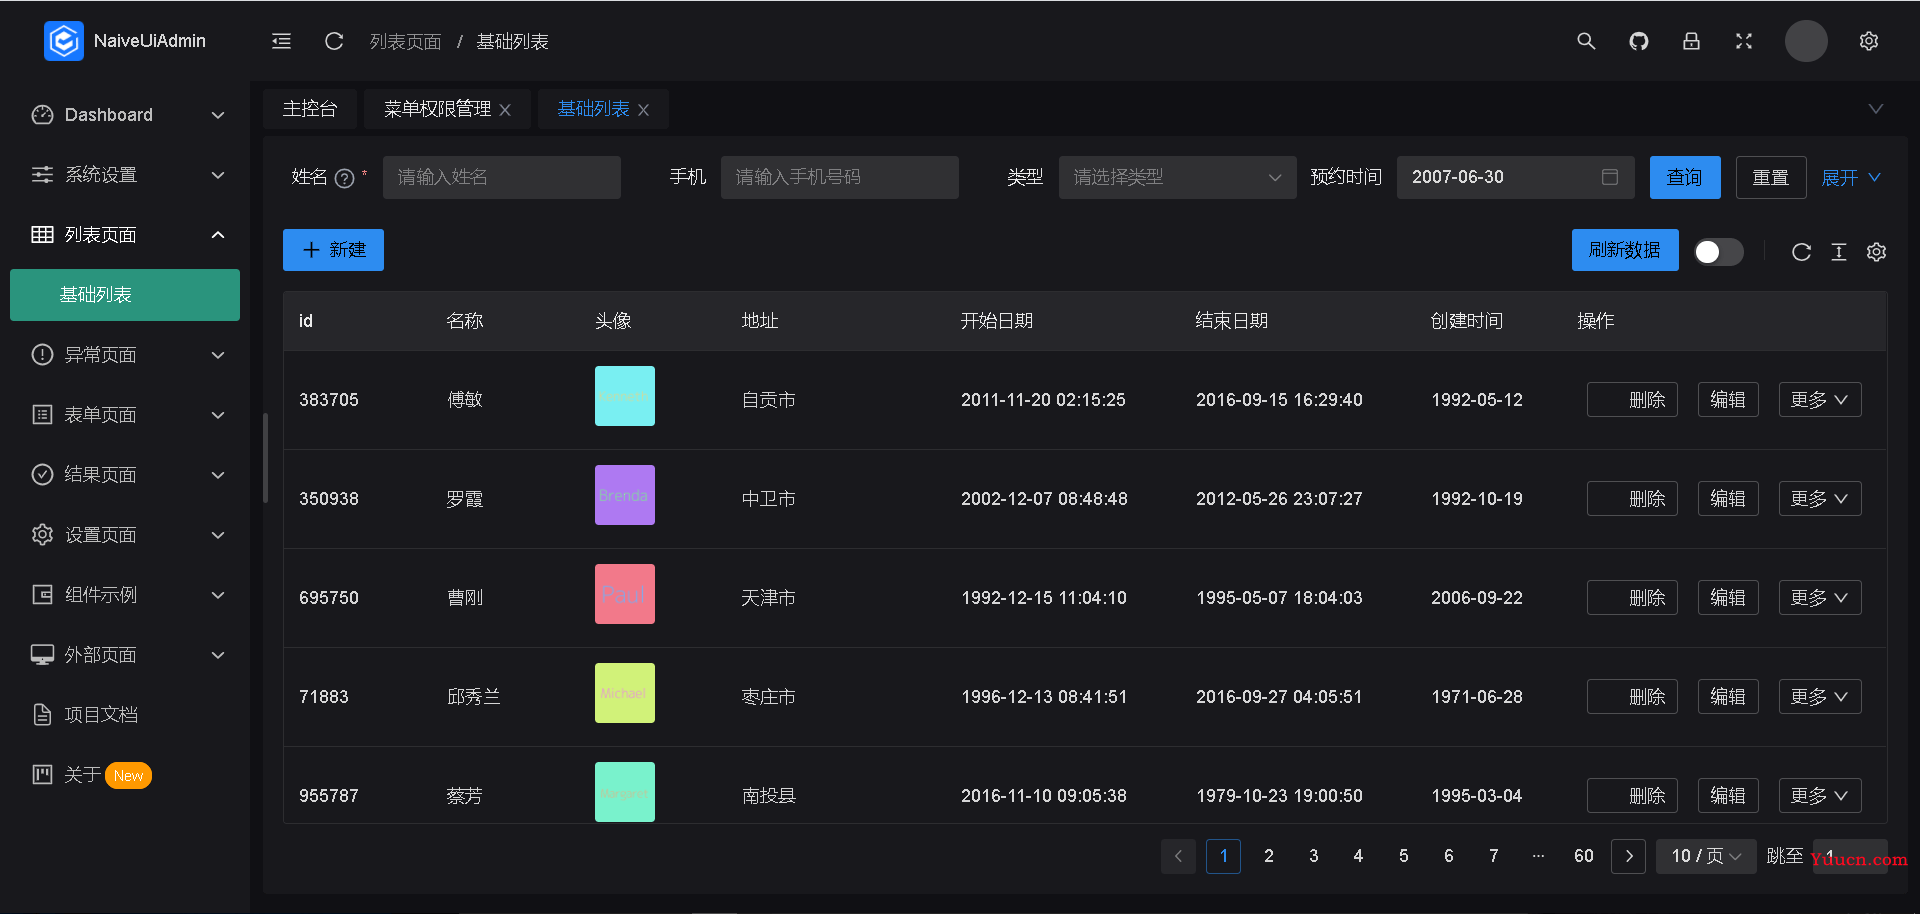Open 更多 dropdown for row 71883
This screenshot has width=1920, height=914.
(x=1820, y=697)
